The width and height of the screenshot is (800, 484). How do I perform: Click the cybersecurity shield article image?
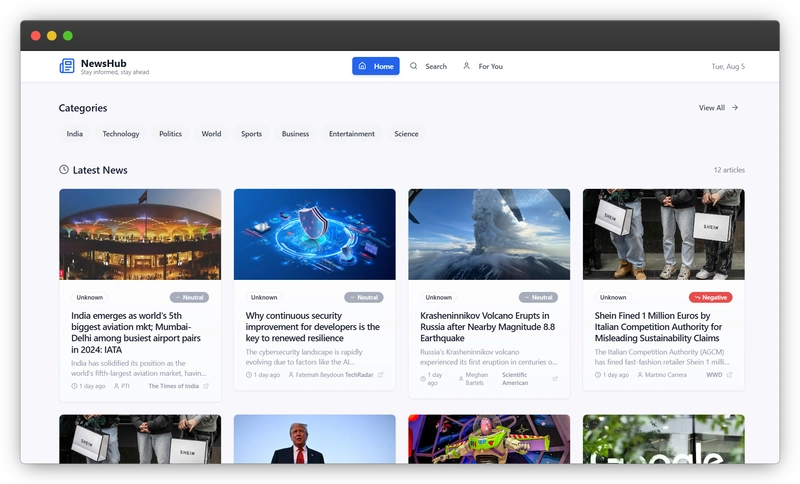click(314, 234)
